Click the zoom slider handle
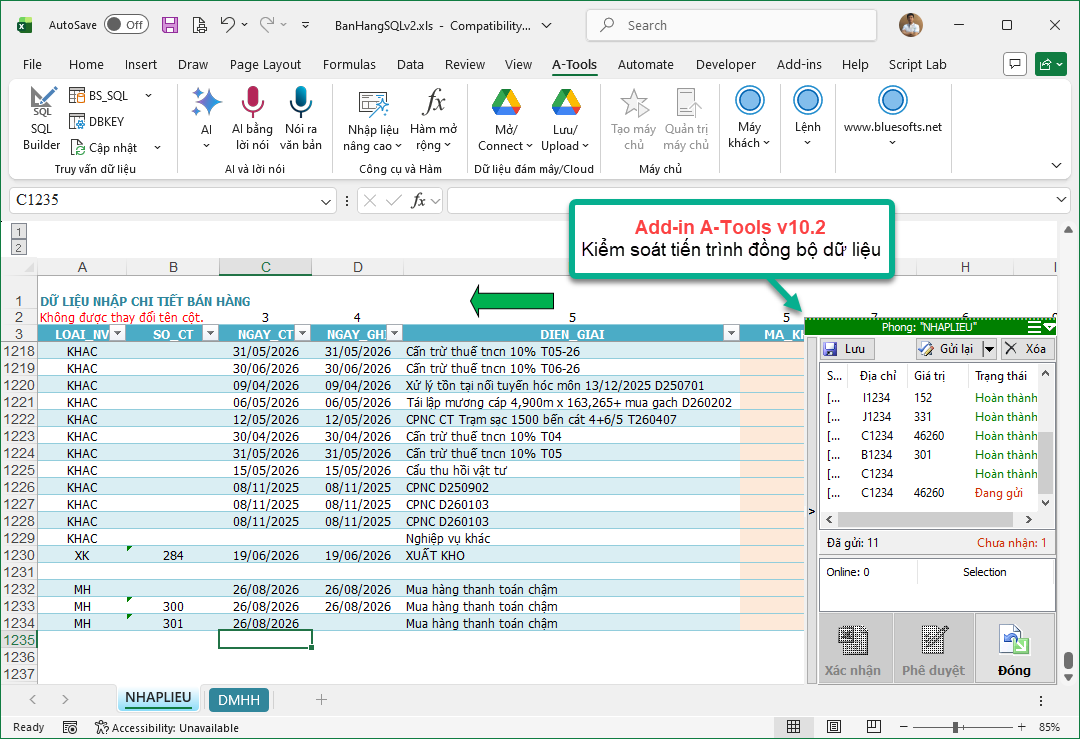Screen dimensions: 1080x739 [955, 727]
